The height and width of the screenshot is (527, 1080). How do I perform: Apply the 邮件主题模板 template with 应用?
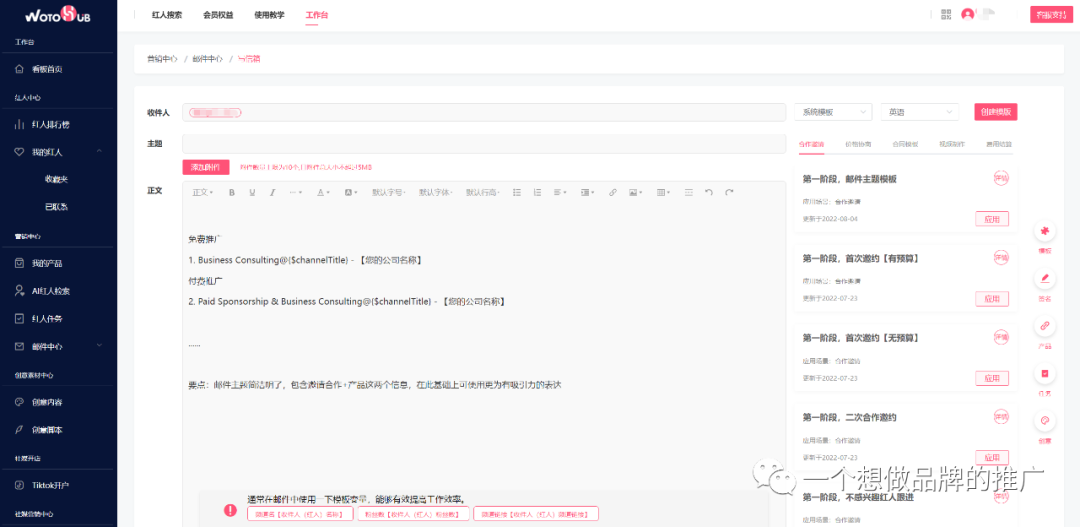coord(992,219)
